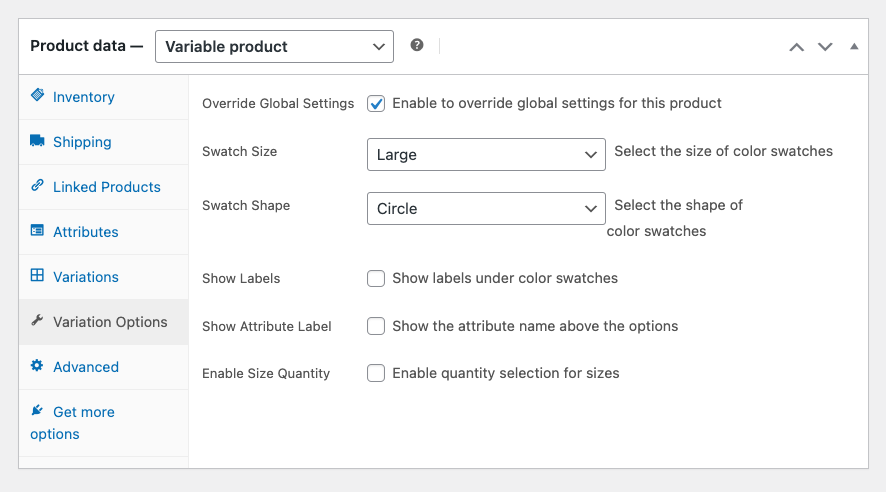Click 'Enable to override global settings' label

557,103
